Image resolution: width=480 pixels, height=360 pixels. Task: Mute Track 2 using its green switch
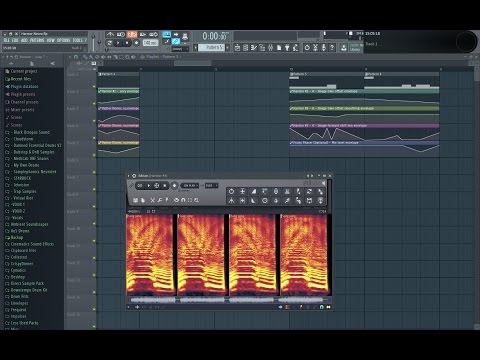pos(94,103)
